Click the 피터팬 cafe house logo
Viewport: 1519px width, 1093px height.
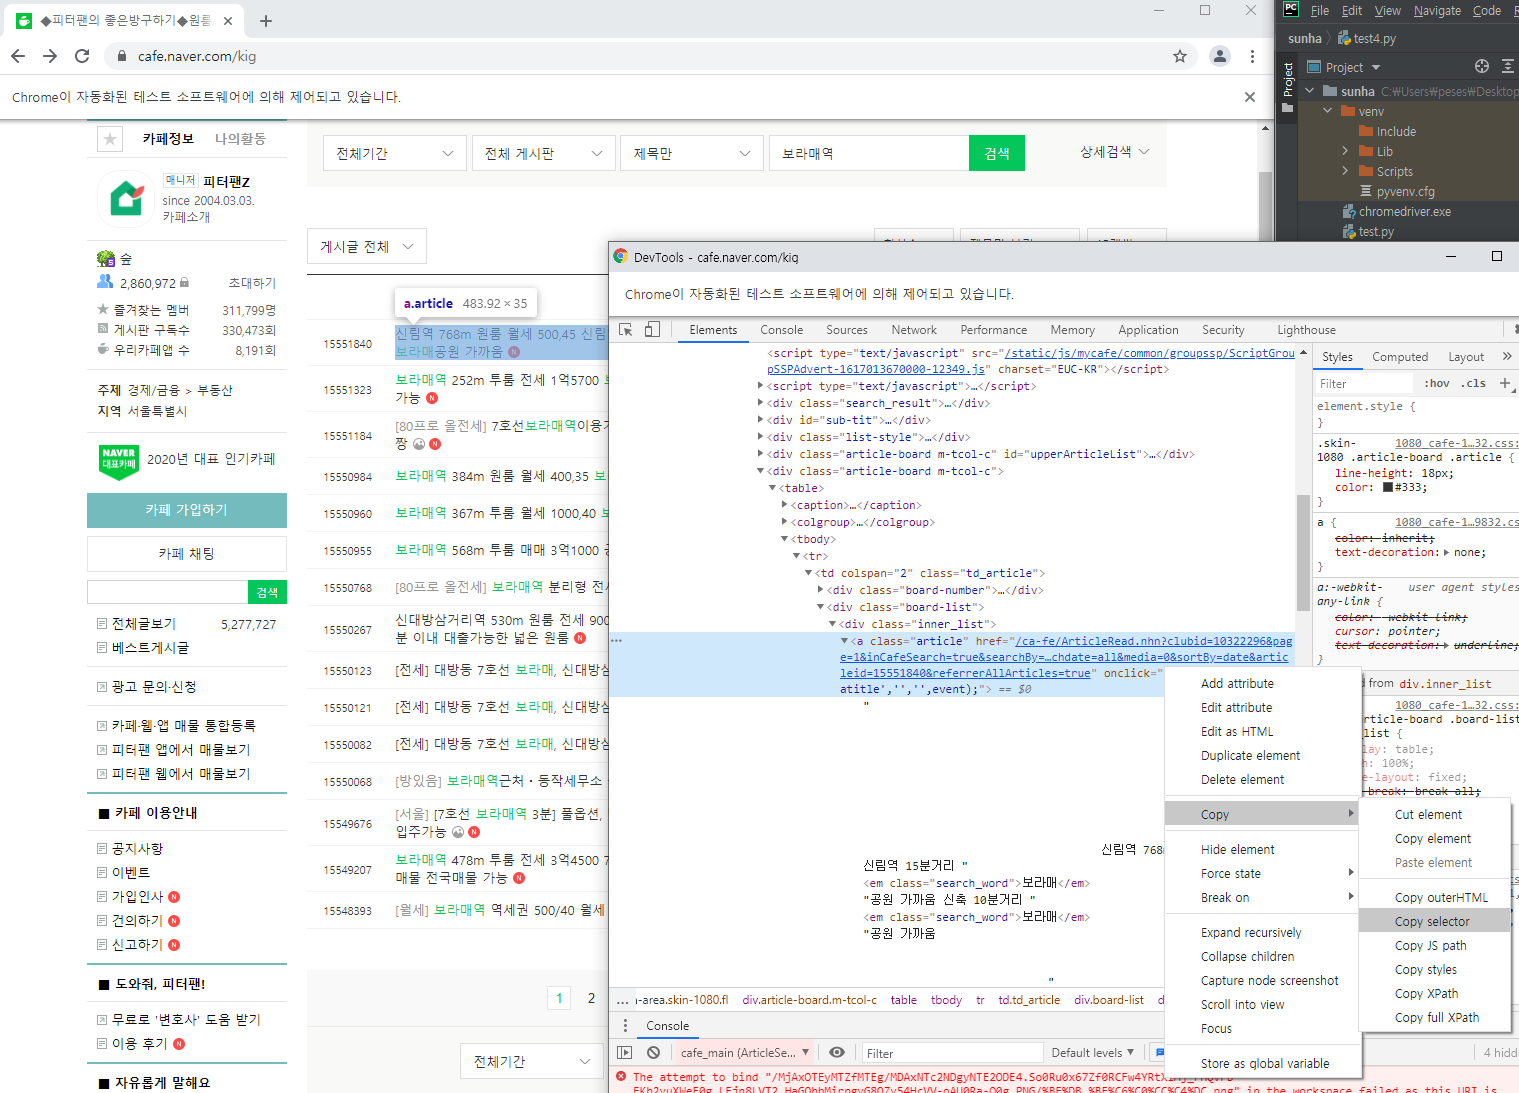point(127,197)
